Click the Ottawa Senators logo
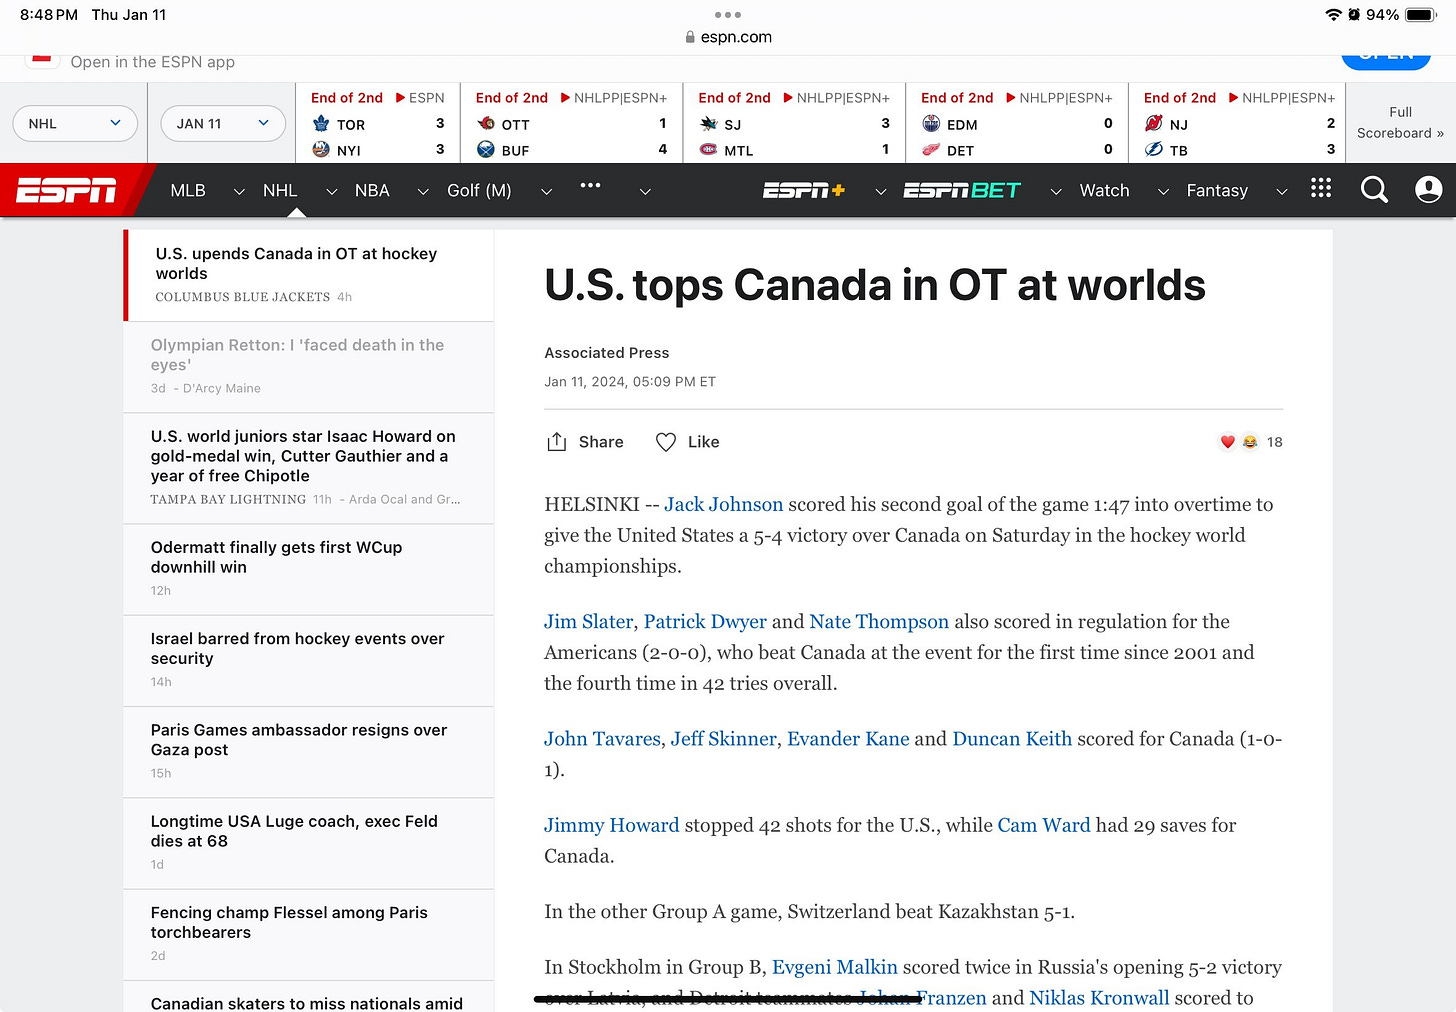Screen dimensions: 1456x1012 tap(486, 124)
